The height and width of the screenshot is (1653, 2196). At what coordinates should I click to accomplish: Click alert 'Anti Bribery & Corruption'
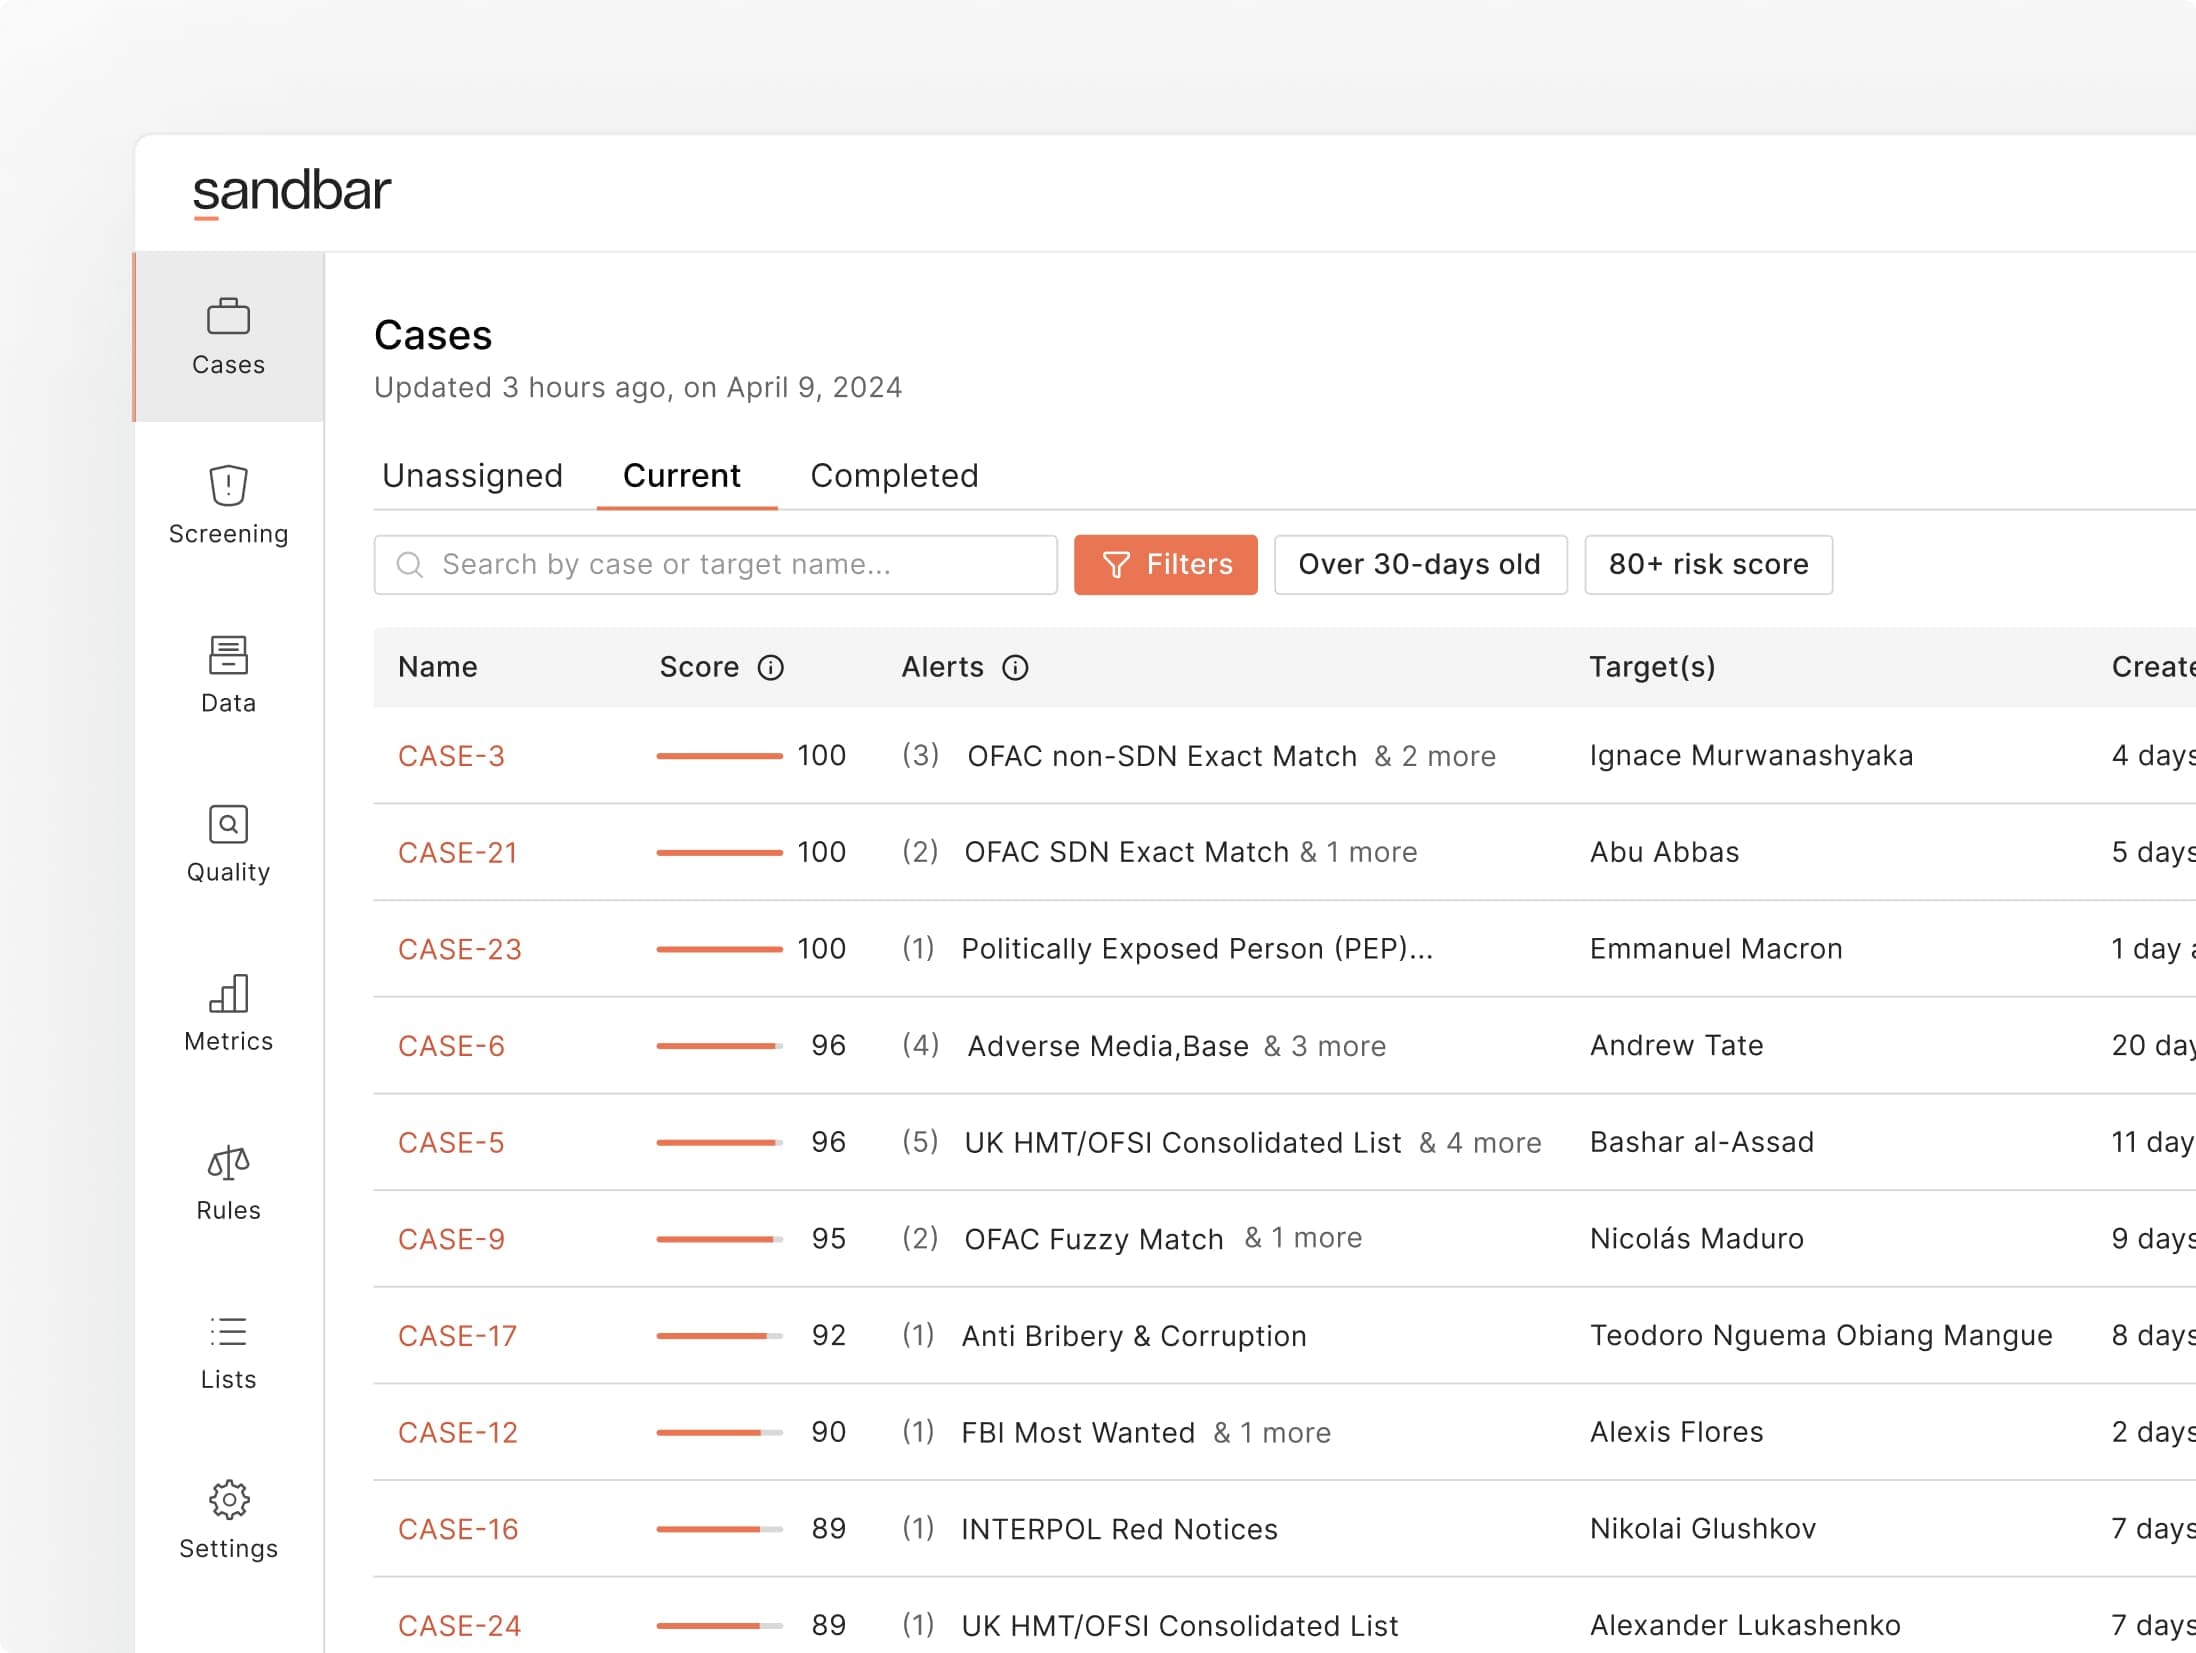pos(1134,1336)
